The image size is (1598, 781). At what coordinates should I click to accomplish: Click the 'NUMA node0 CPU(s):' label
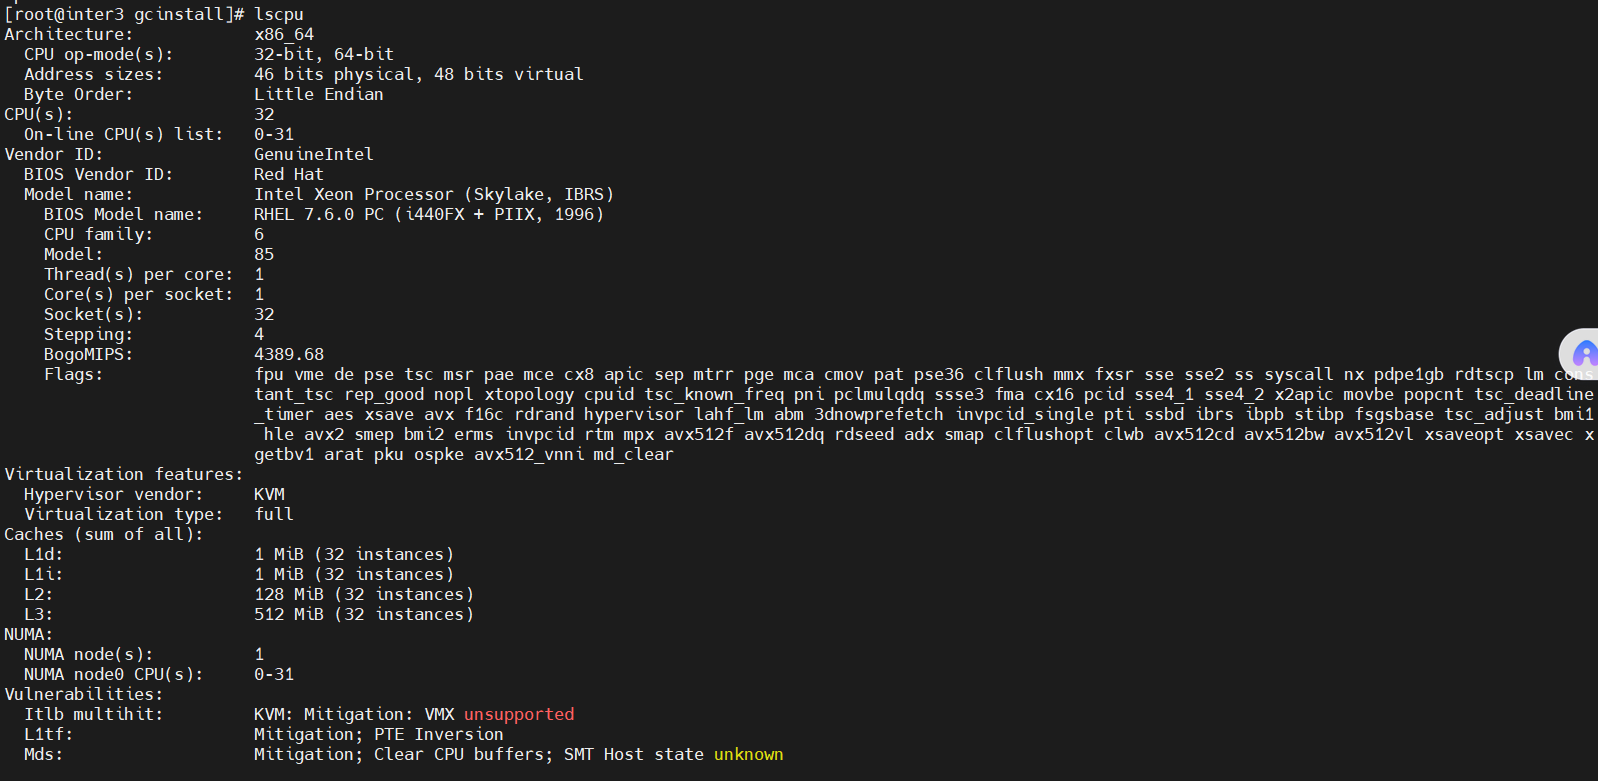[114, 674]
